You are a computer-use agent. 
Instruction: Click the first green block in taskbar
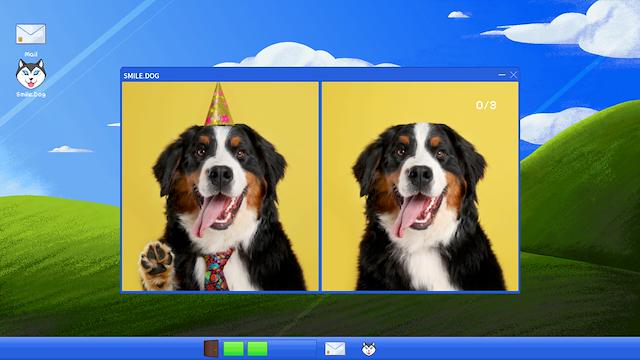[x=233, y=349]
